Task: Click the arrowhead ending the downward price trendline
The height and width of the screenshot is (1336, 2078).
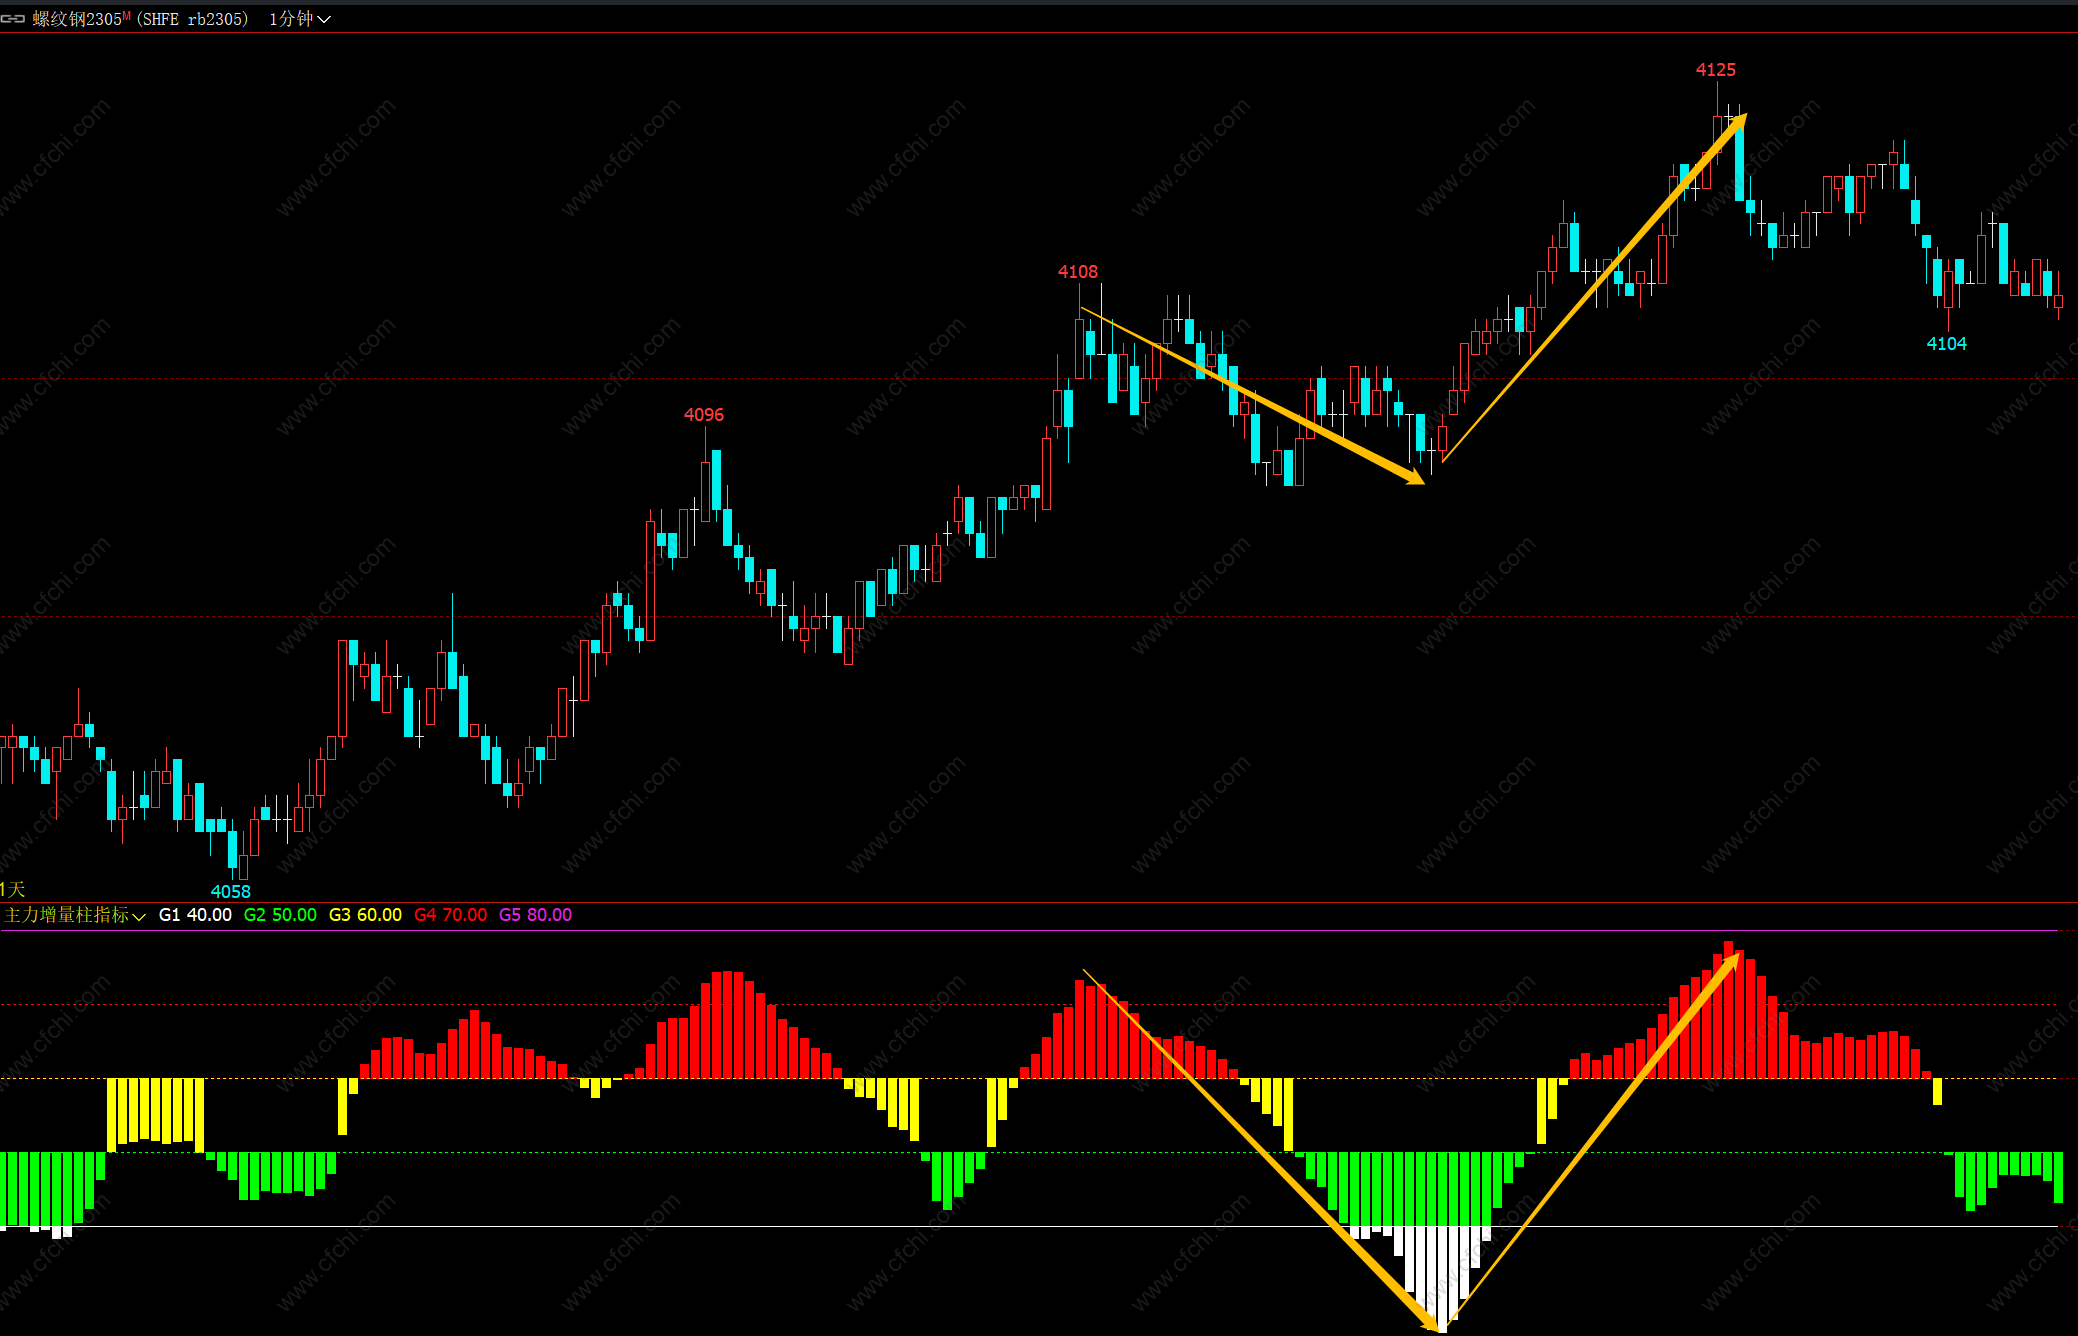Action: [x=1413, y=478]
